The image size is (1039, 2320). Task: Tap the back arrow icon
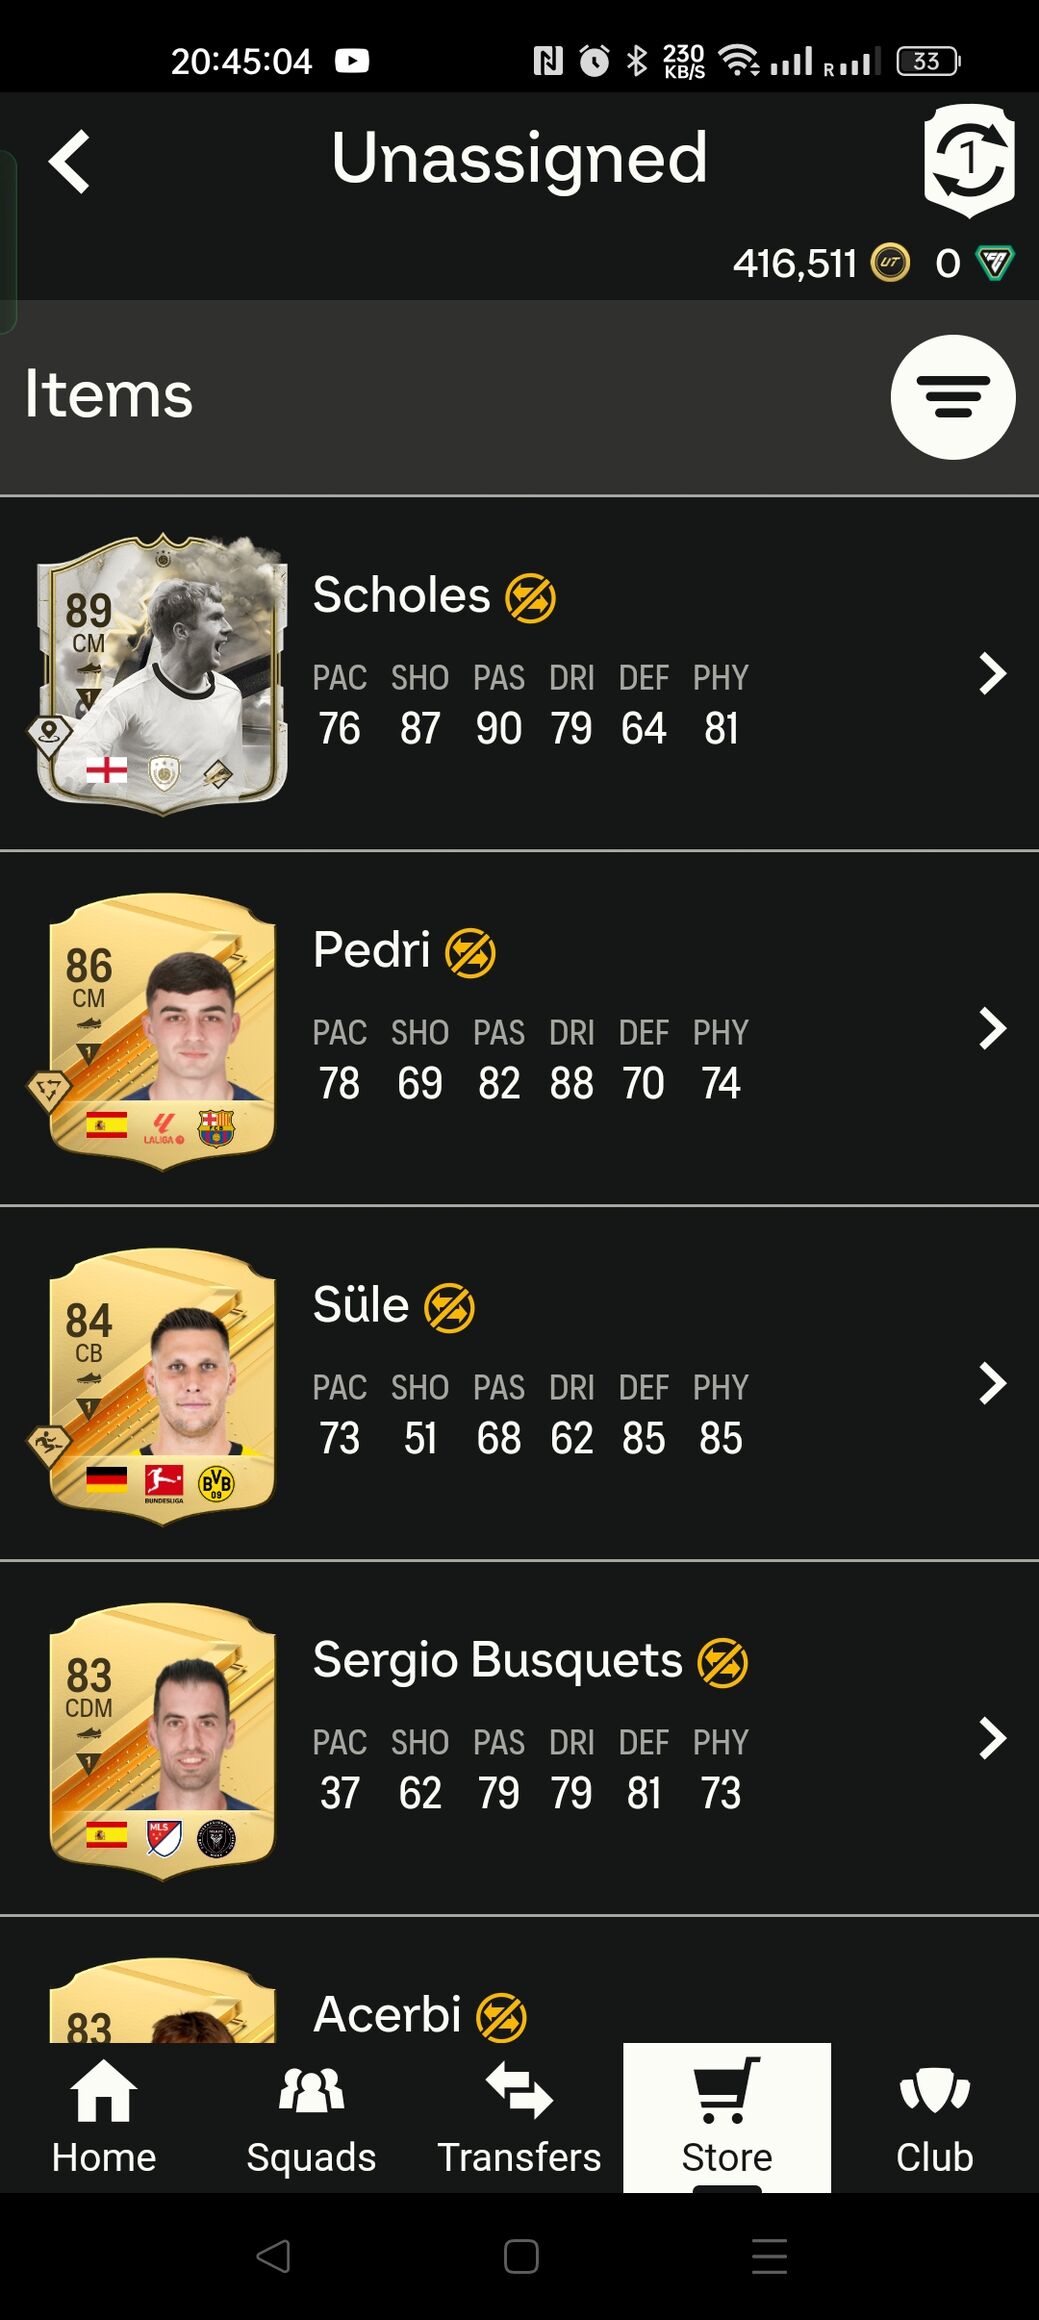pyautogui.click(x=69, y=161)
